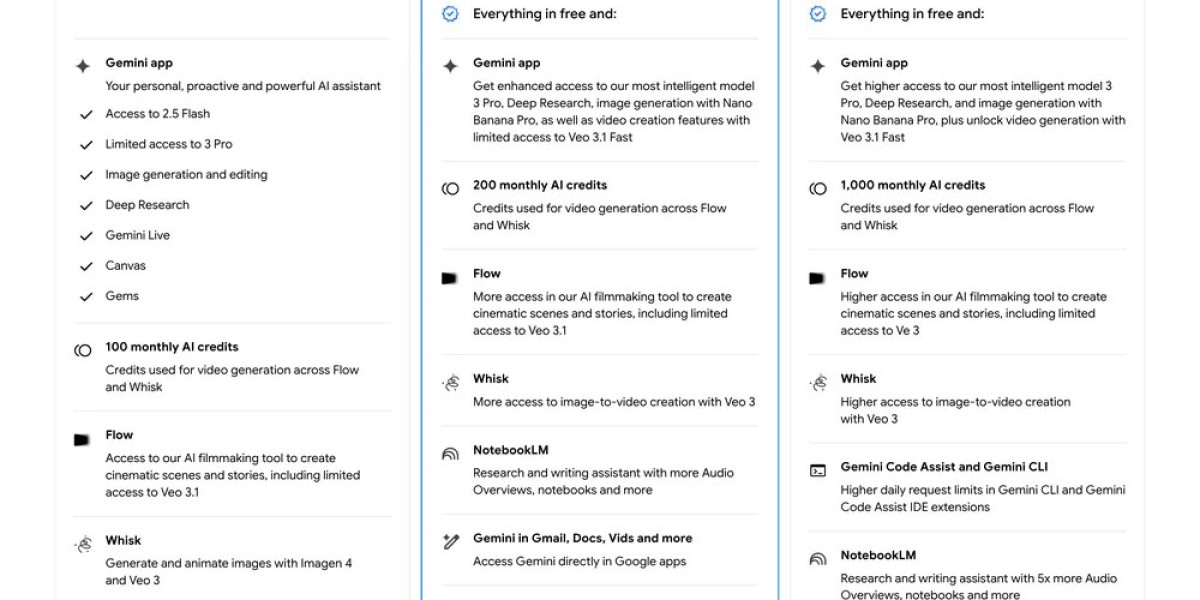The image size is (1200, 600).
Task: Click the Flow icon in the middle column
Action: (449, 278)
